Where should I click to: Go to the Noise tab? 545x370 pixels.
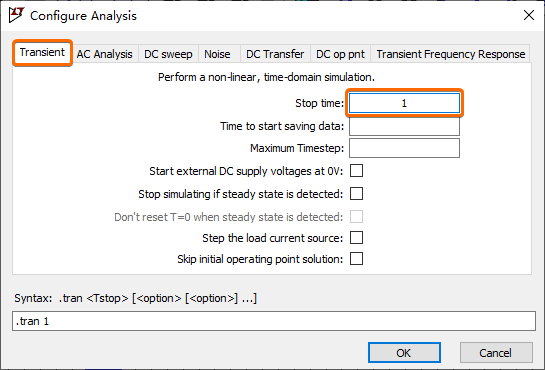click(x=217, y=54)
